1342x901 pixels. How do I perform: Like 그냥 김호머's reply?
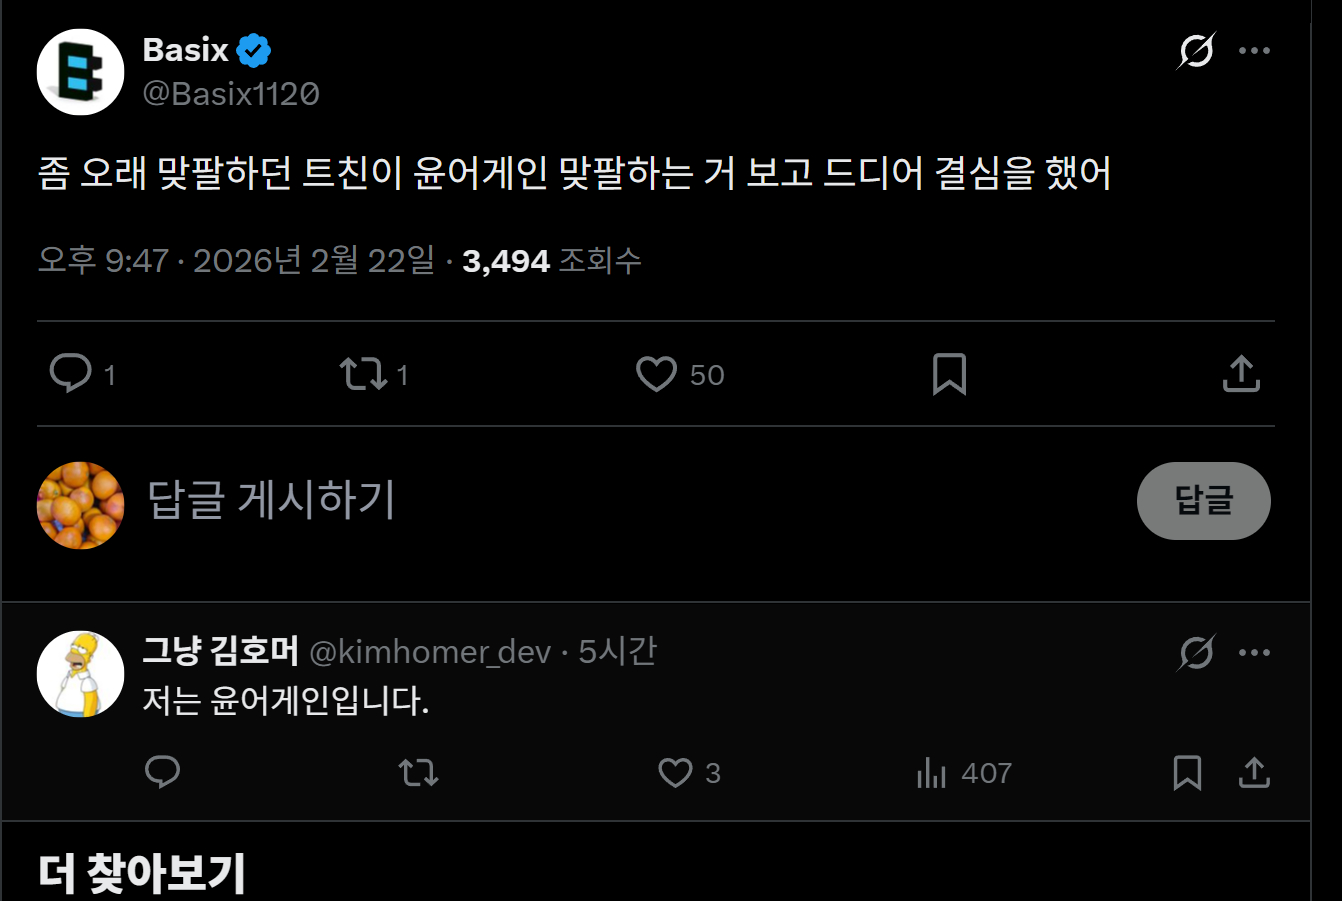676,772
